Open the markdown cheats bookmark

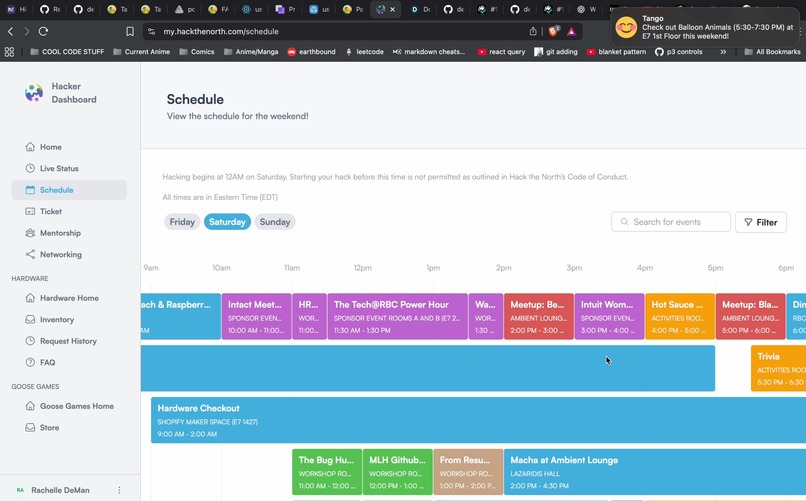tap(429, 52)
